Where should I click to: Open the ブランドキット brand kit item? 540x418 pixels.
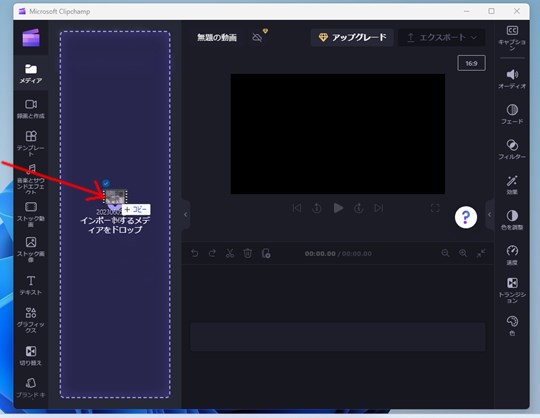(x=31, y=388)
